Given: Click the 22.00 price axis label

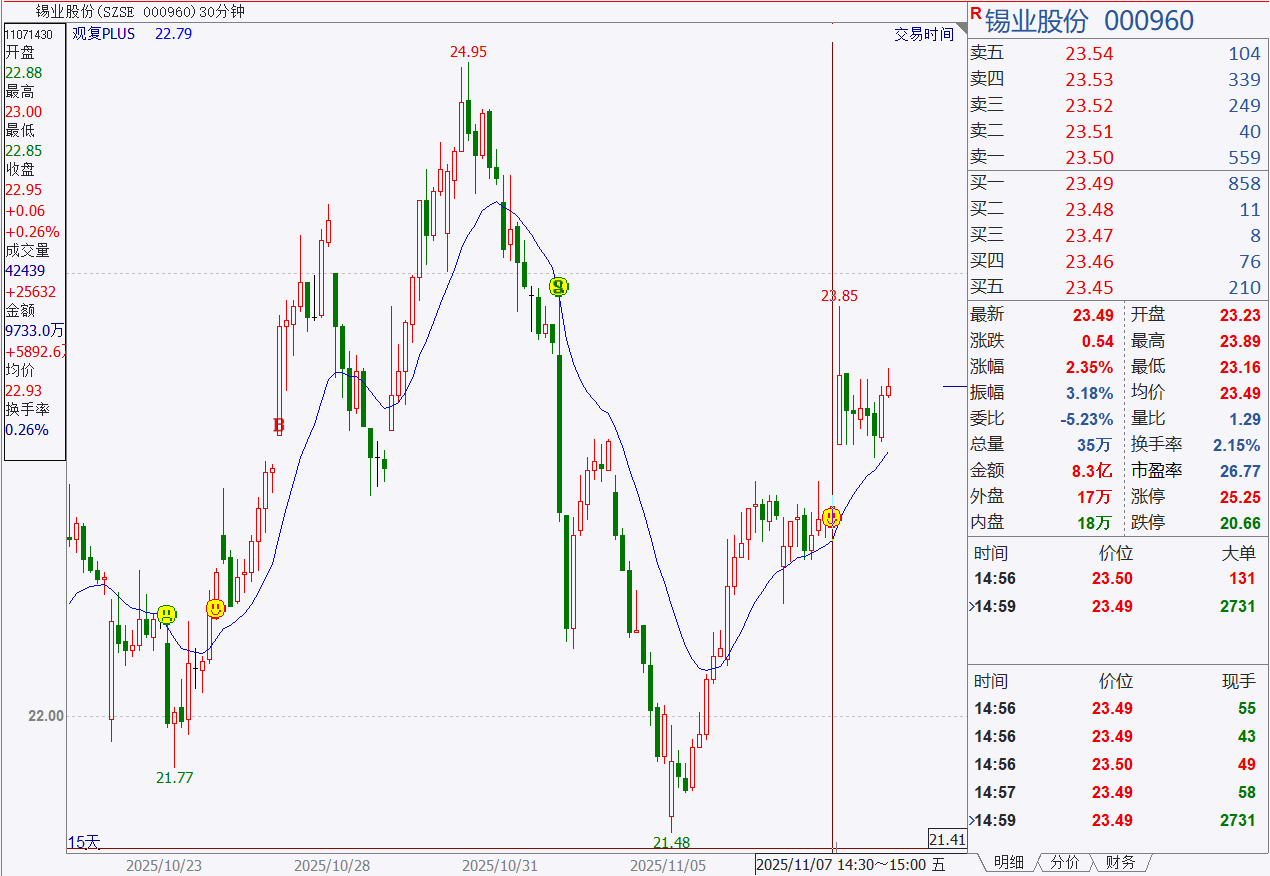Looking at the screenshot, I should (x=45, y=716).
